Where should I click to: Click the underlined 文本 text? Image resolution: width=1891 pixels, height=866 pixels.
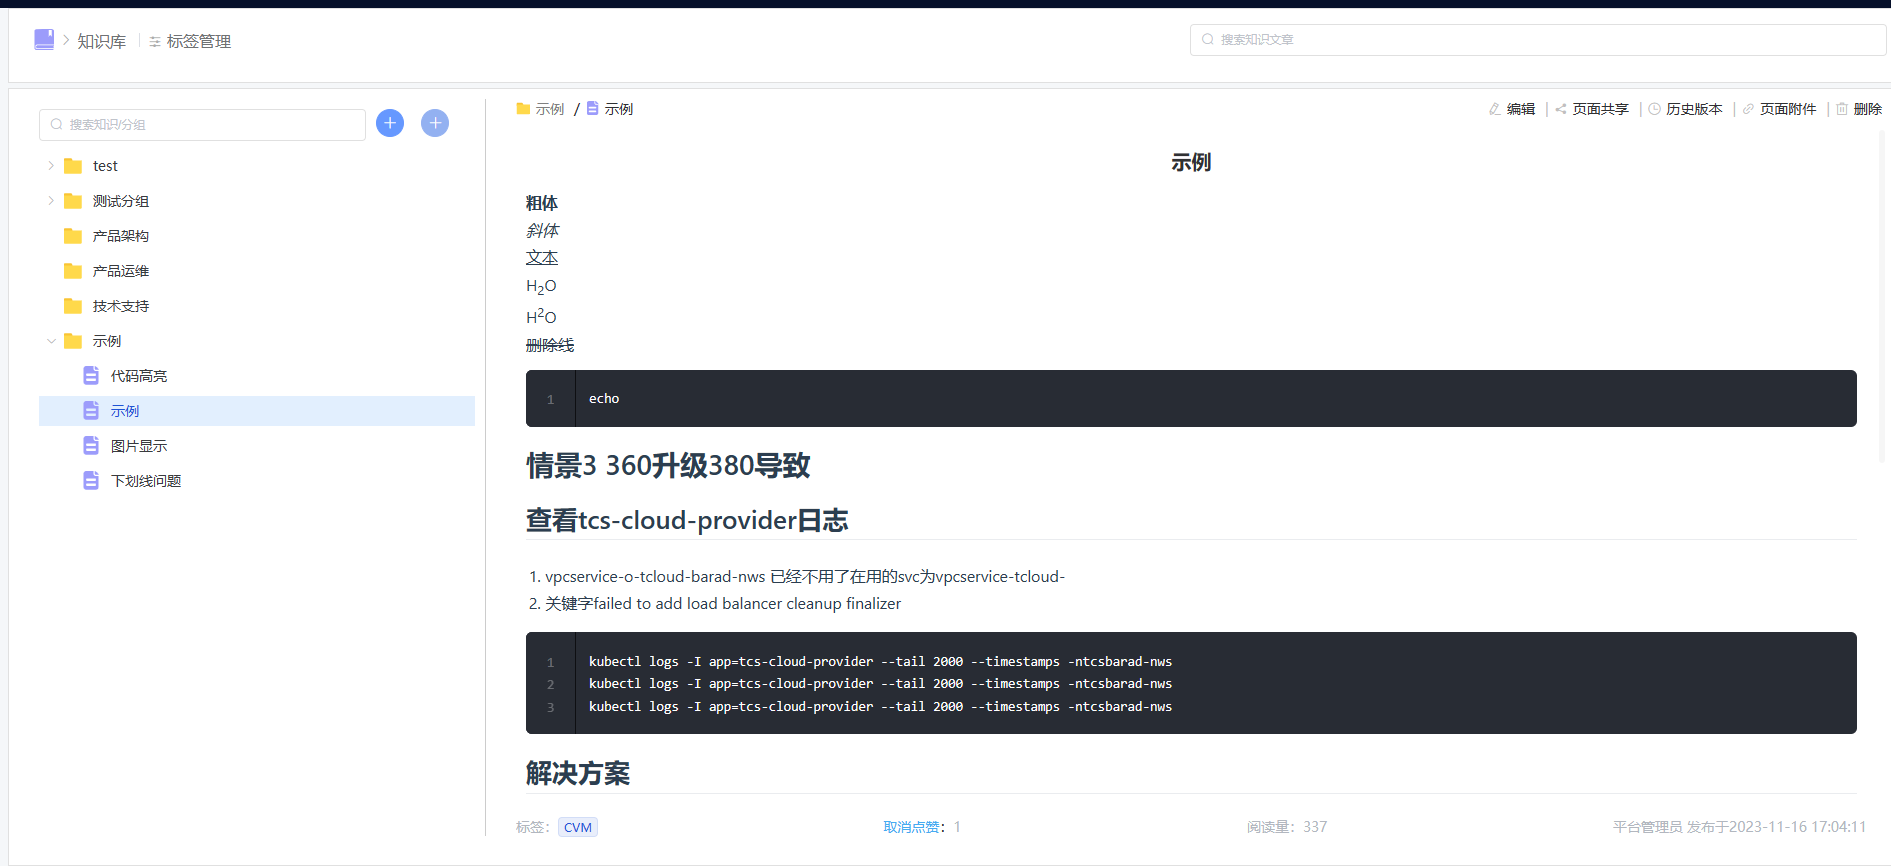coord(542,258)
